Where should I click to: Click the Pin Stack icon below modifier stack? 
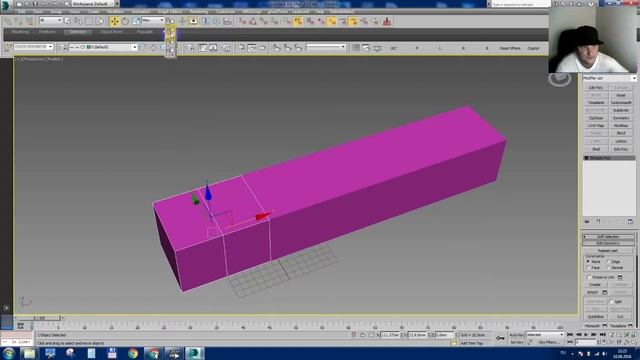tap(587, 221)
